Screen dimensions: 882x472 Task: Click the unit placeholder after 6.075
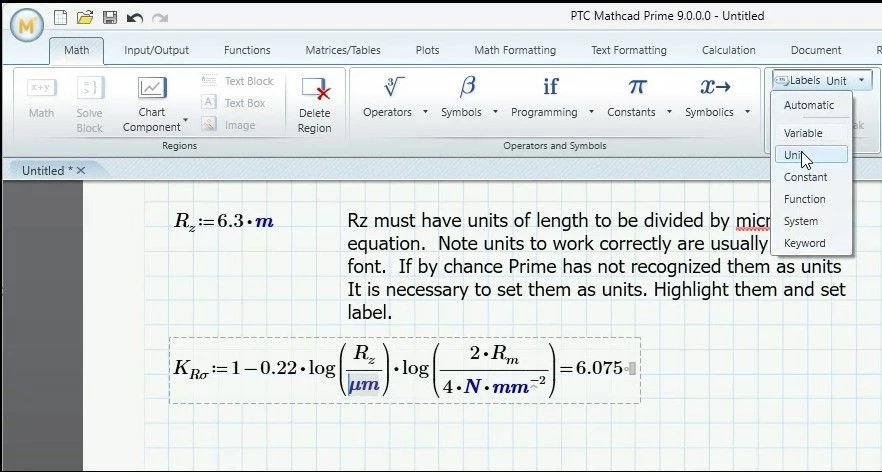(632, 369)
